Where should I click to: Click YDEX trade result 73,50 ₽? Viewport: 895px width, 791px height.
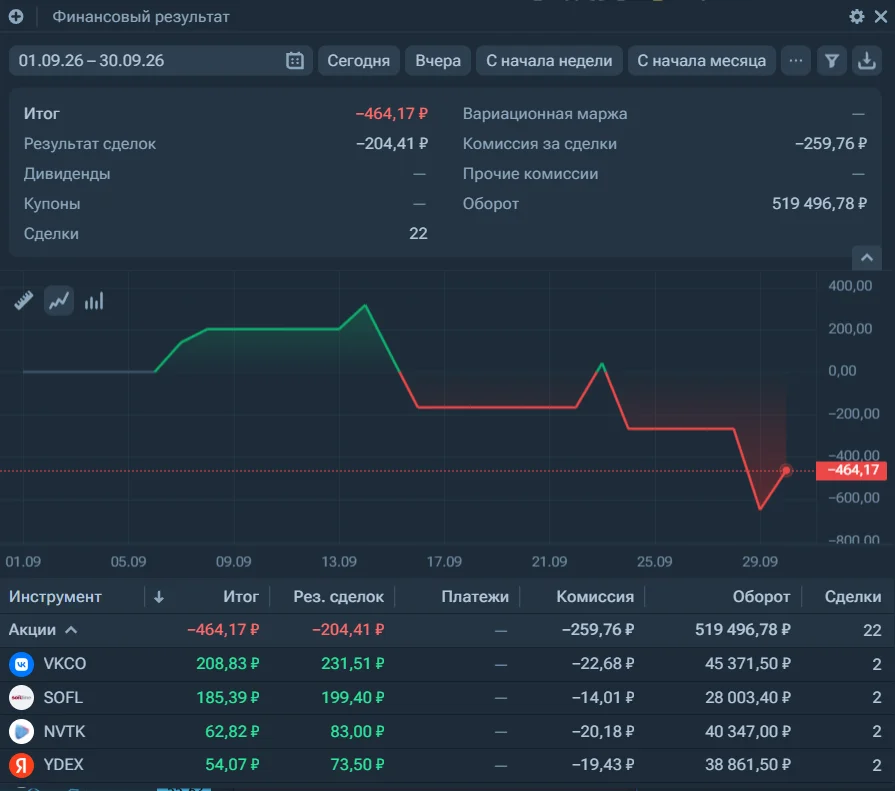click(x=357, y=765)
